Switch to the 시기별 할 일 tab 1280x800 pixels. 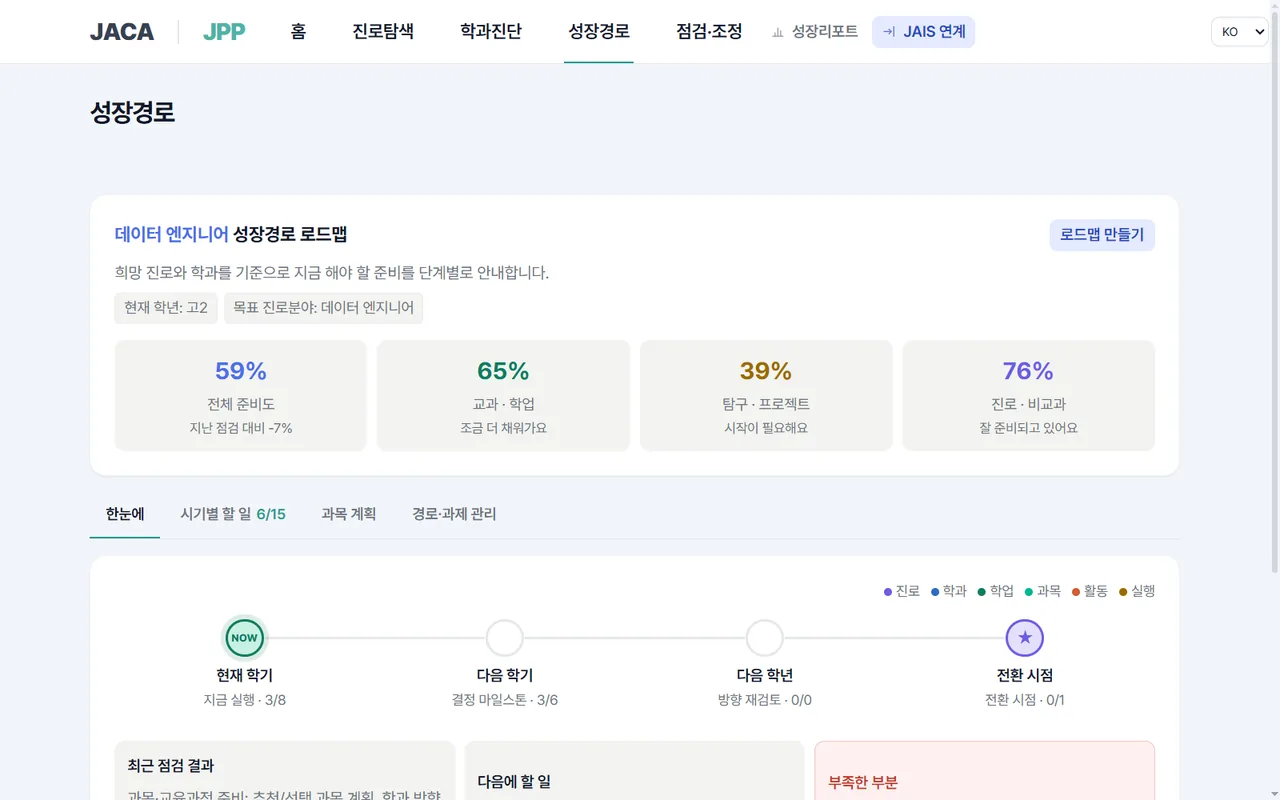[233, 514]
